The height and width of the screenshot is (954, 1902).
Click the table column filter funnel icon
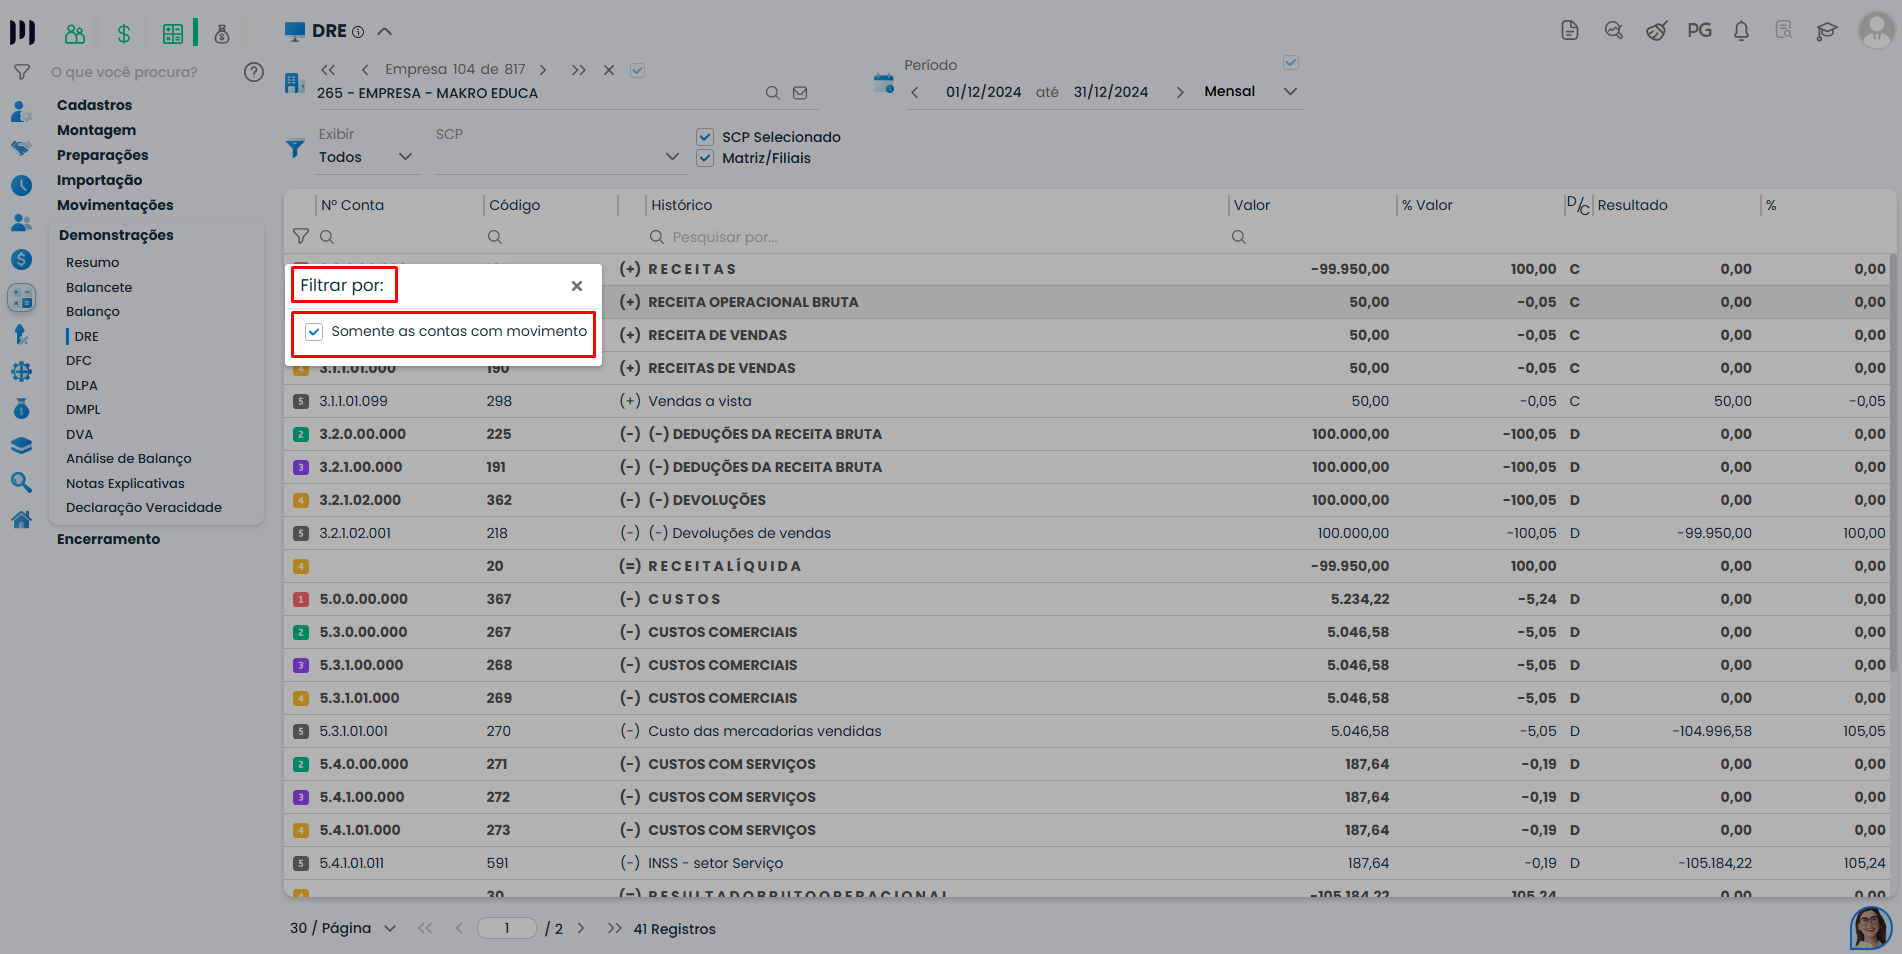coord(301,237)
